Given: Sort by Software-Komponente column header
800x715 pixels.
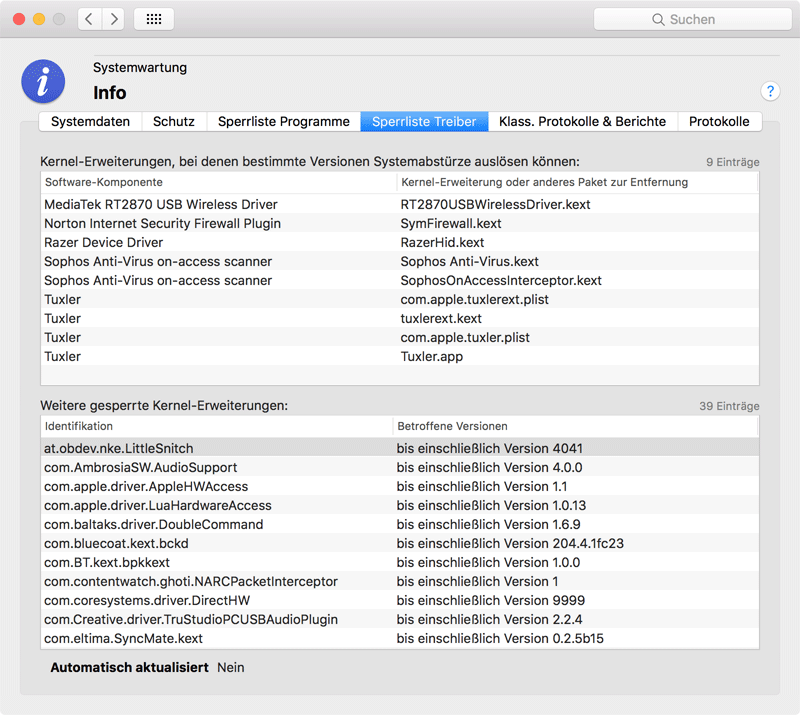Looking at the screenshot, I should (x=218, y=182).
